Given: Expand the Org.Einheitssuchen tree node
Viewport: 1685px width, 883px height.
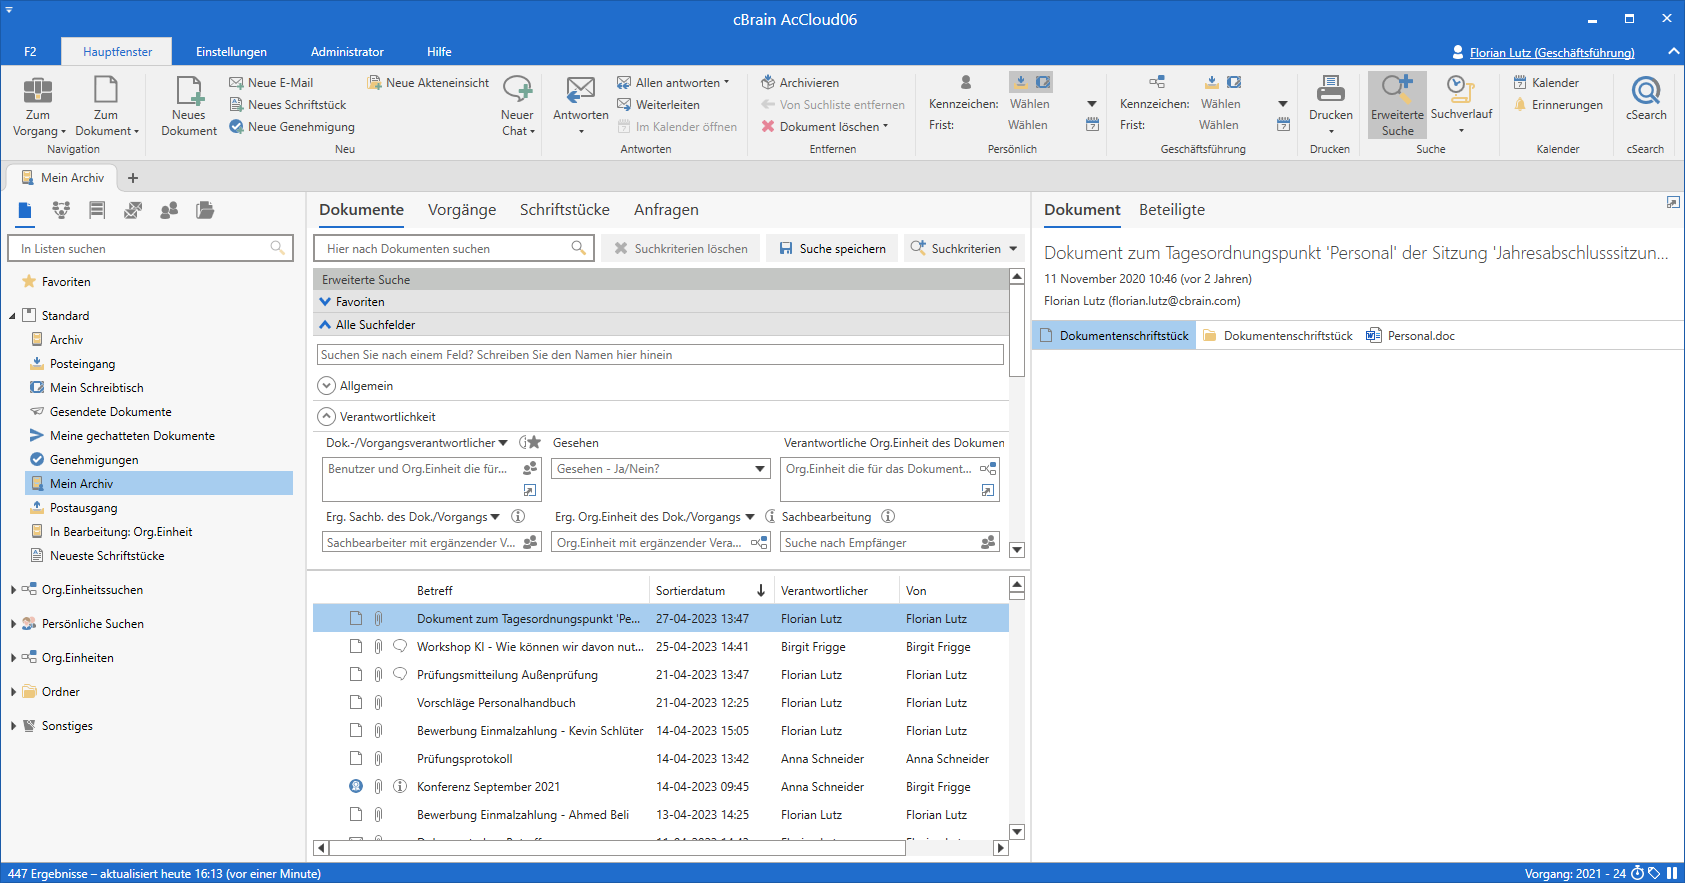Looking at the screenshot, I should point(13,590).
